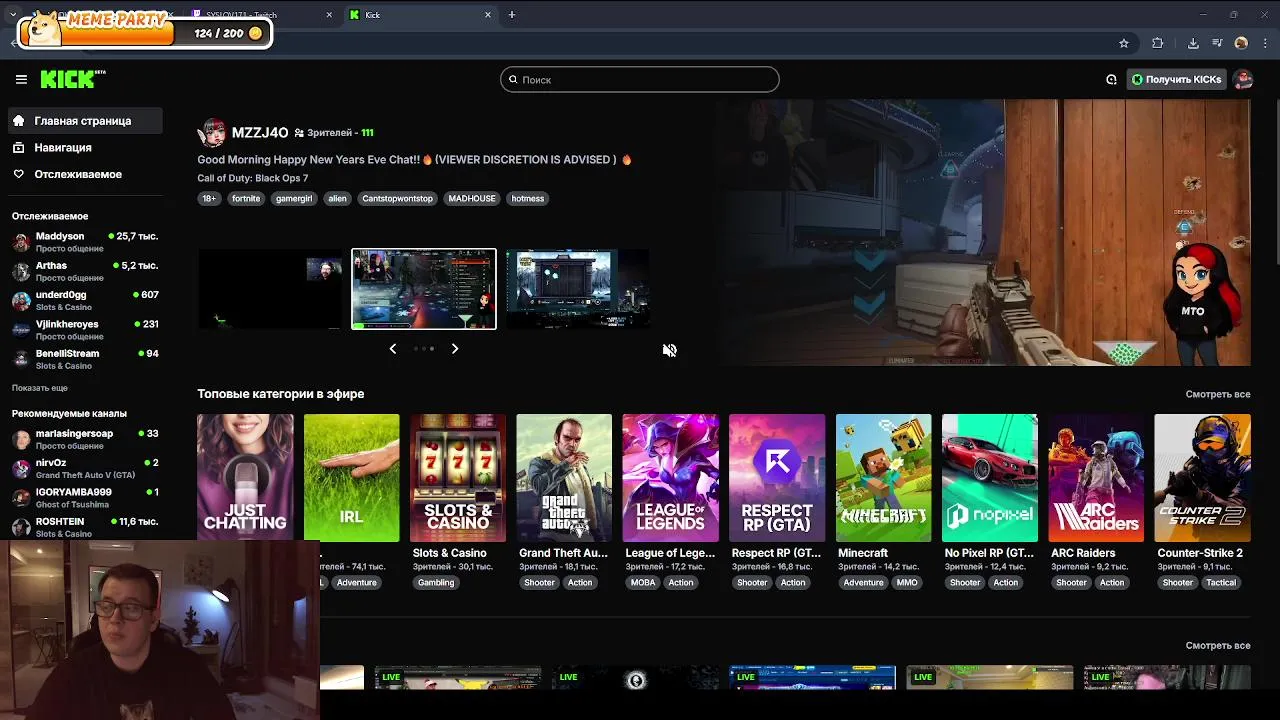Open No Pixel RP category card
The height and width of the screenshot is (720, 1280).
coord(990,477)
